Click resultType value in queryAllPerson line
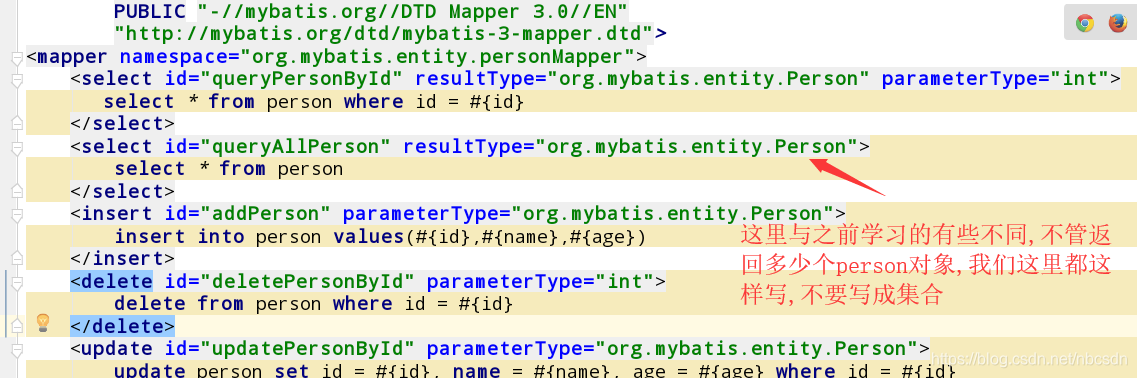This screenshot has height=378, width=1137. pyautogui.click(x=703, y=147)
